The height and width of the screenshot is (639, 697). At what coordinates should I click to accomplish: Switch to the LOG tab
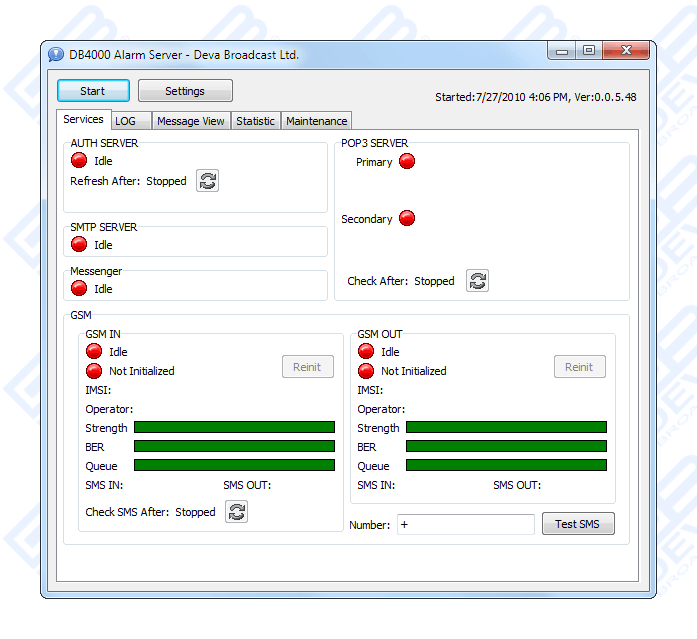coord(125,121)
